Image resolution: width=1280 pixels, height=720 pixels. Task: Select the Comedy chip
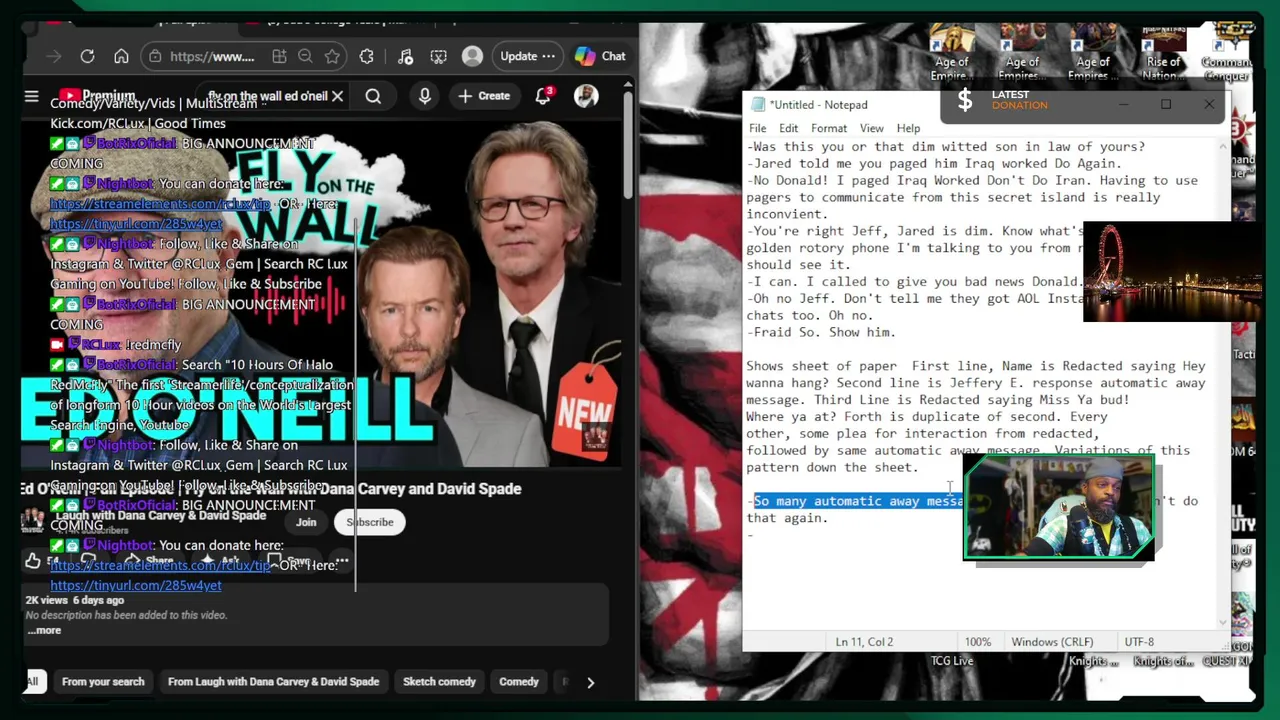coord(519,682)
